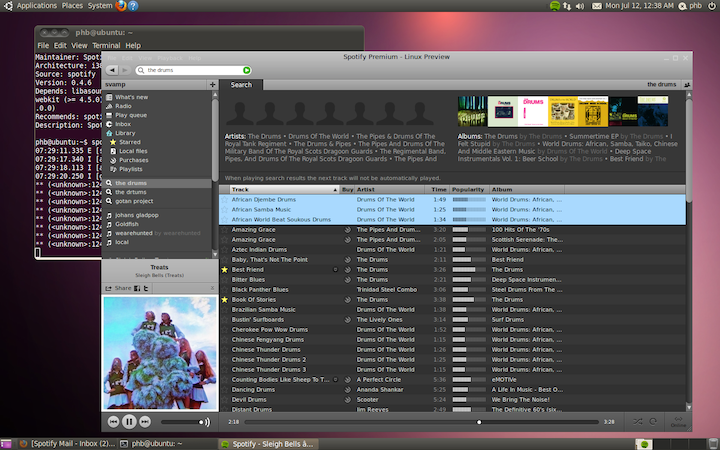The height and width of the screenshot is (450, 720).
Task: Open the Library in the sidebar
Action: tap(125, 133)
